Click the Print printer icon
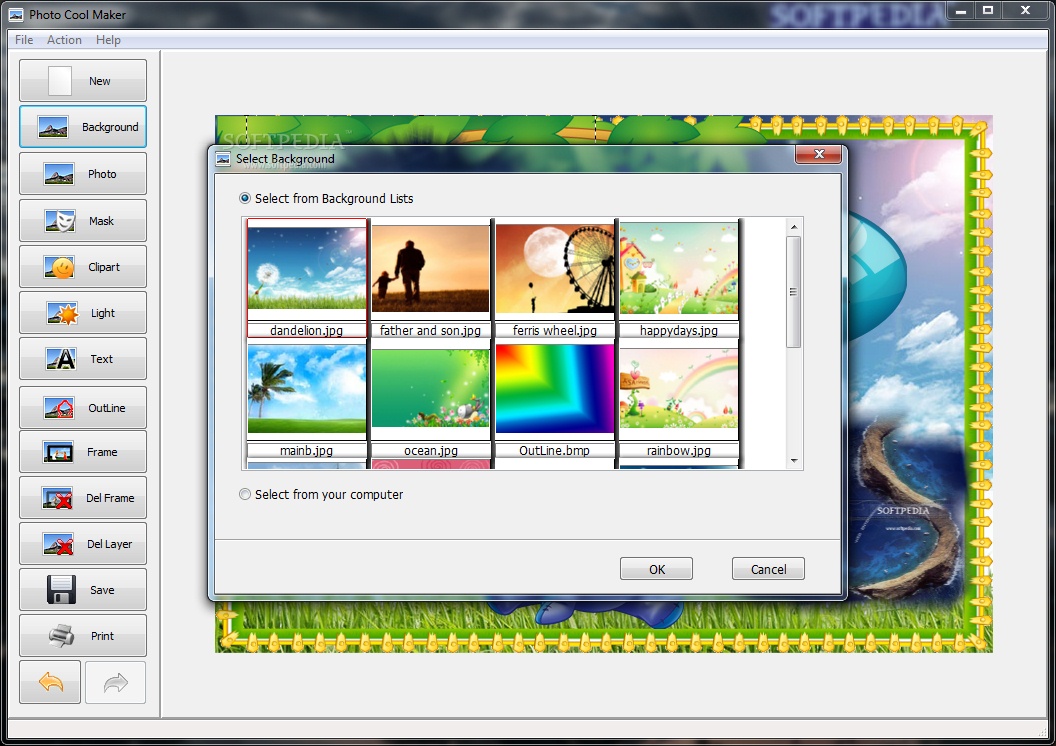 [61, 636]
